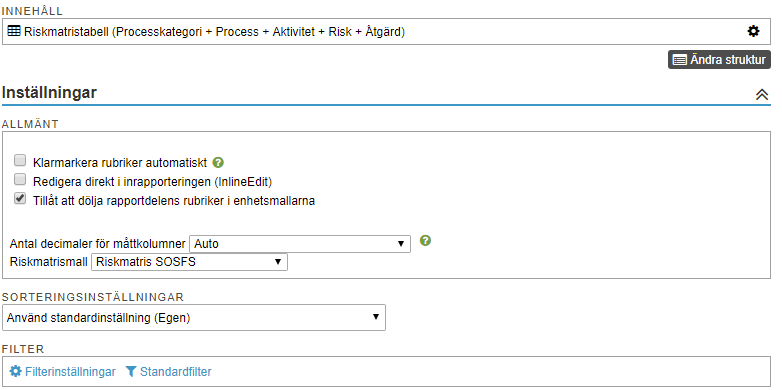
Task: Open help icon beside Klarmarkera rubriker automatiskt
Action: coord(217,163)
